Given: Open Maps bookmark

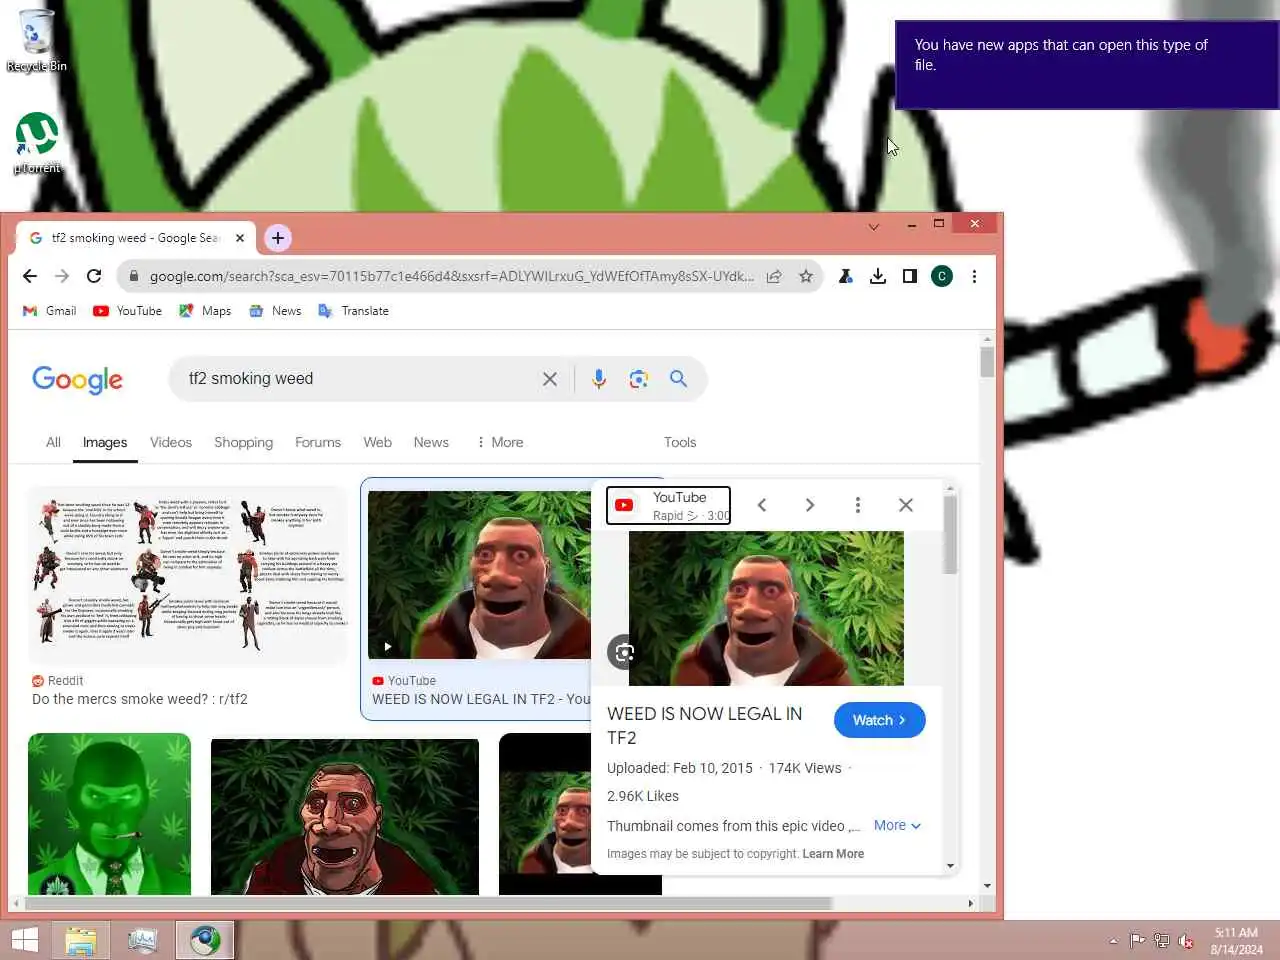Looking at the screenshot, I should (x=205, y=311).
